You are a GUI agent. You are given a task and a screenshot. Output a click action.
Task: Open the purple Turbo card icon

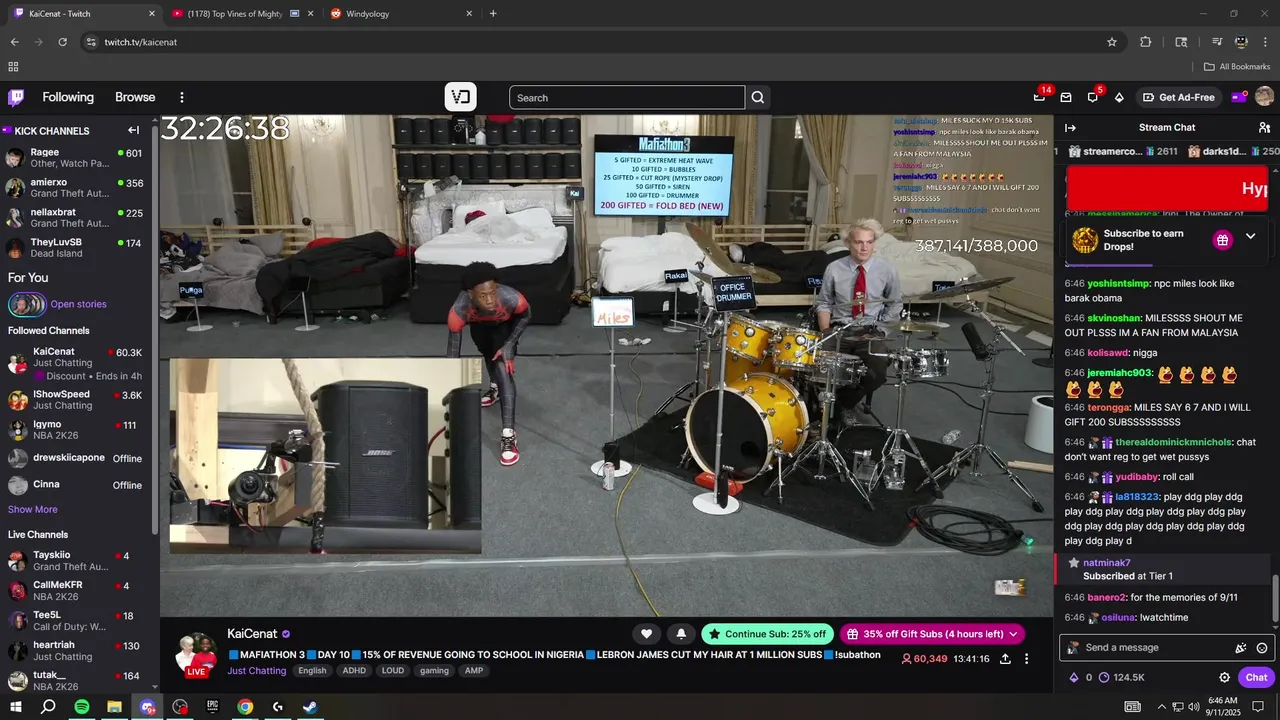(x=1239, y=97)
